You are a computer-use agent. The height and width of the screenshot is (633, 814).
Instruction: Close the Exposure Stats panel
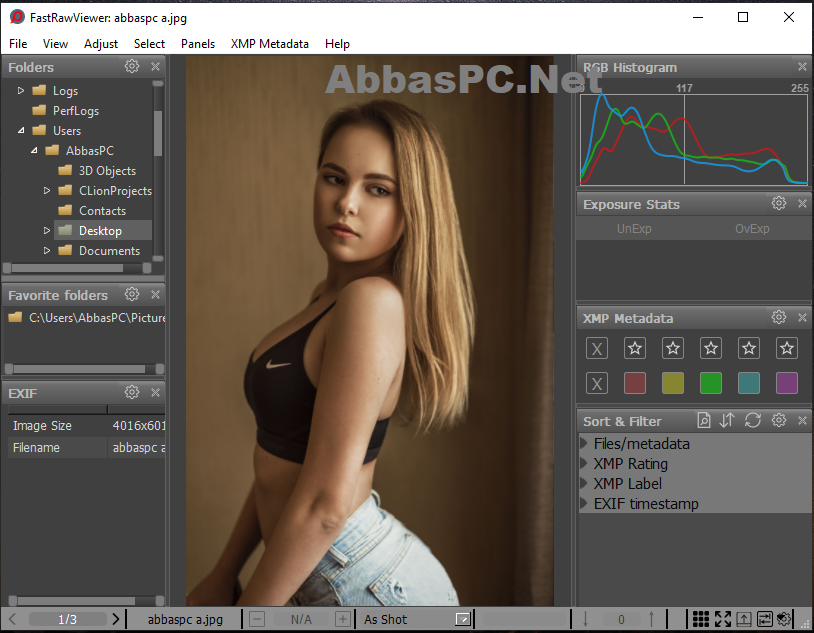tap(802, 203)
